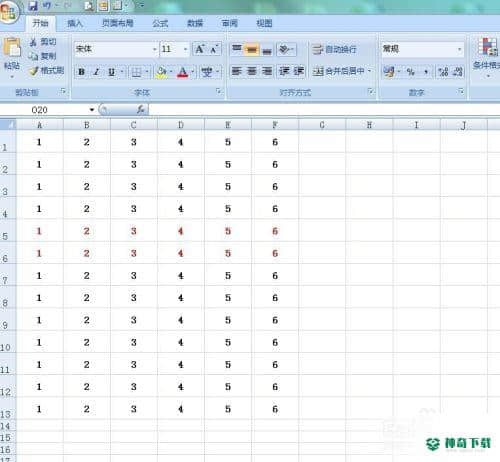The image size is (500, 462).
Task: Toggle Italic formatting button
Action: 97,72
